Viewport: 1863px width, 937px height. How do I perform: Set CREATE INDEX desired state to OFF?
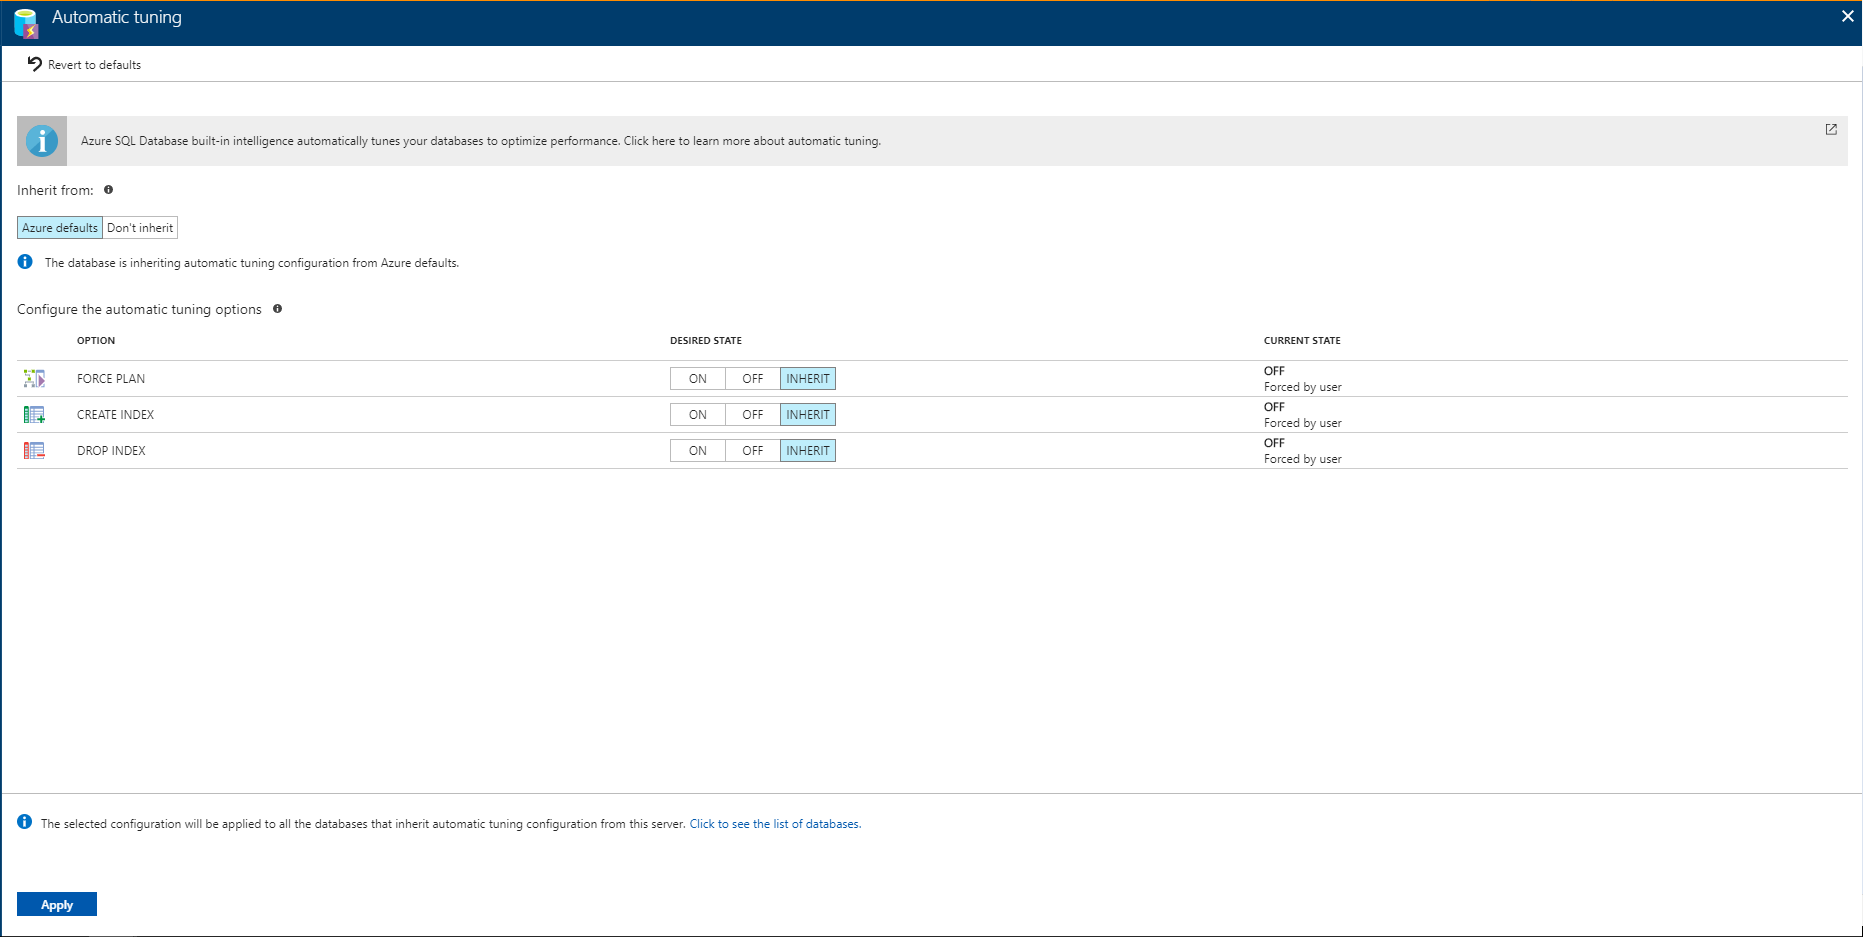(752, 414)
